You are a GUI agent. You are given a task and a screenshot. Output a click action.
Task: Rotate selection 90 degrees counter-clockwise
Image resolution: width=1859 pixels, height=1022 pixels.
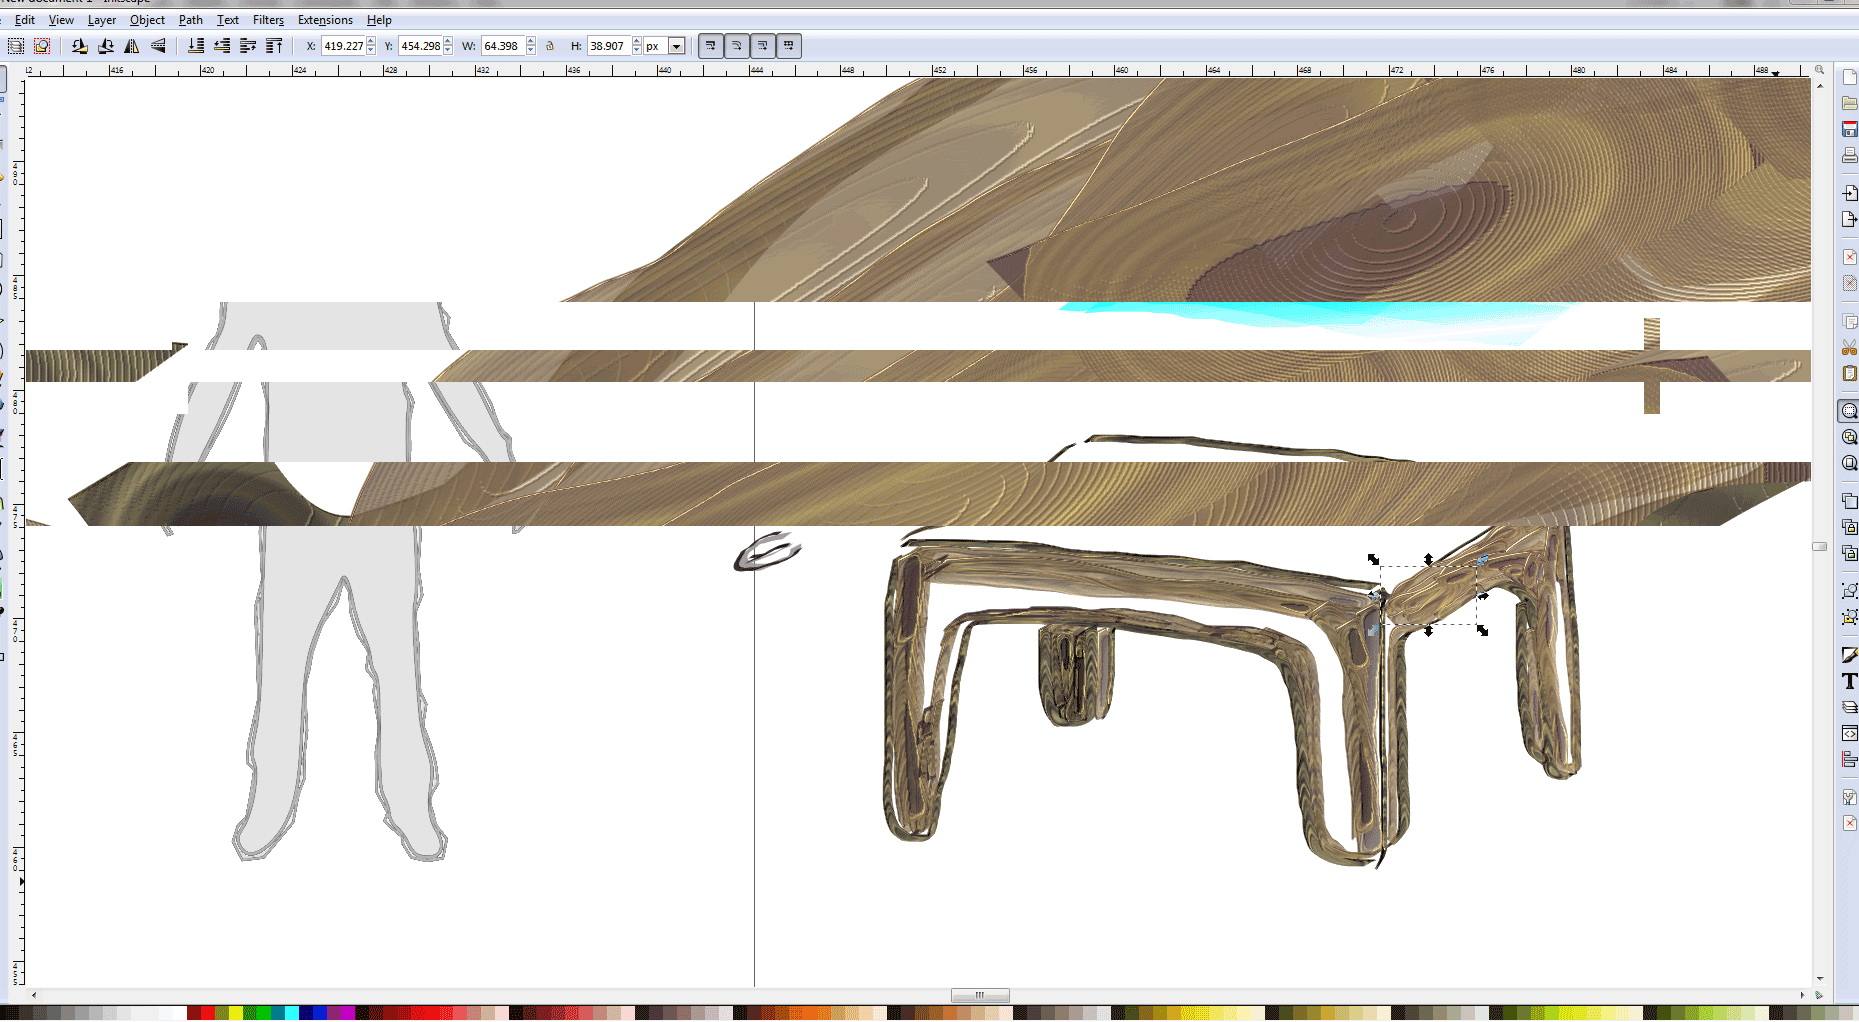coord(80,46)
